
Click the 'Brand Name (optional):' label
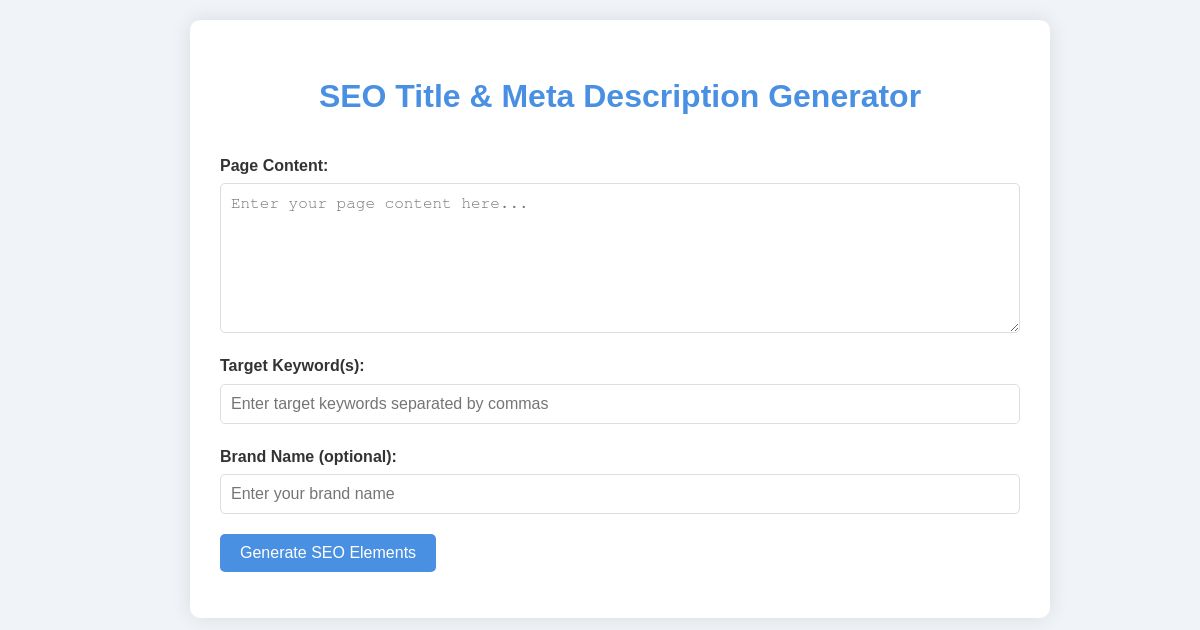[x=308, y=457]
